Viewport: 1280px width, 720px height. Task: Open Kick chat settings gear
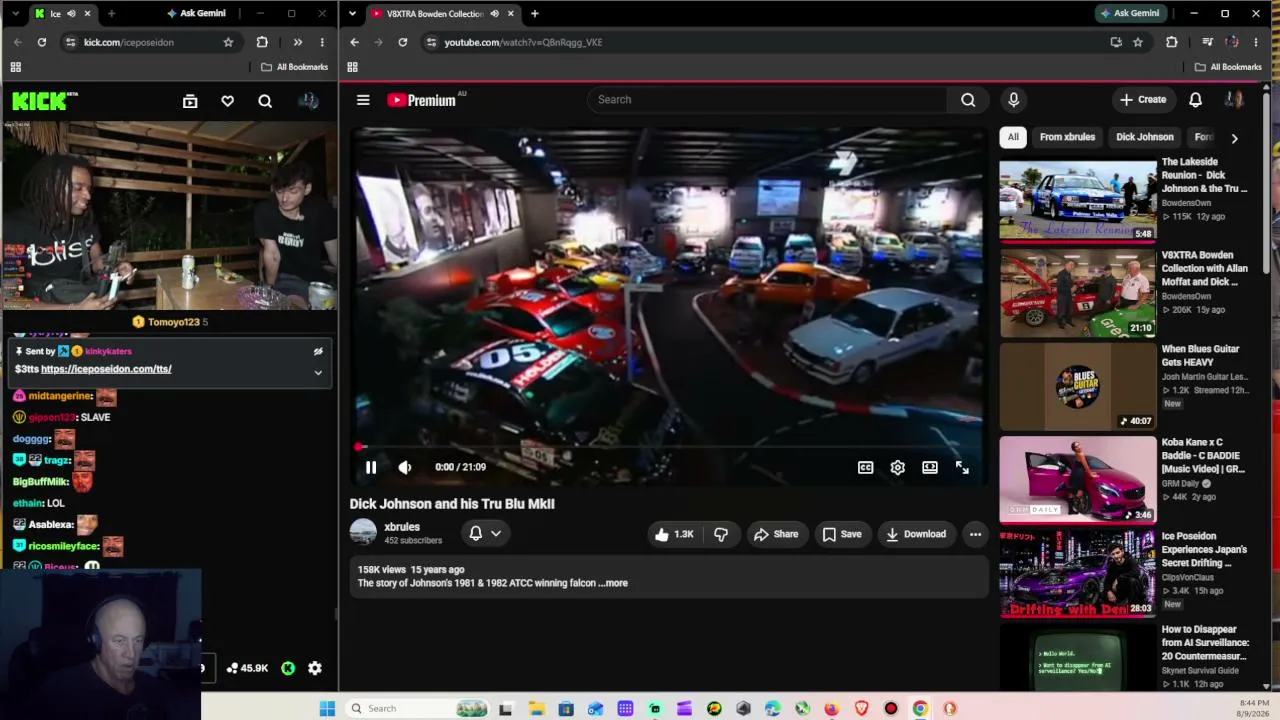coord(315,668)
